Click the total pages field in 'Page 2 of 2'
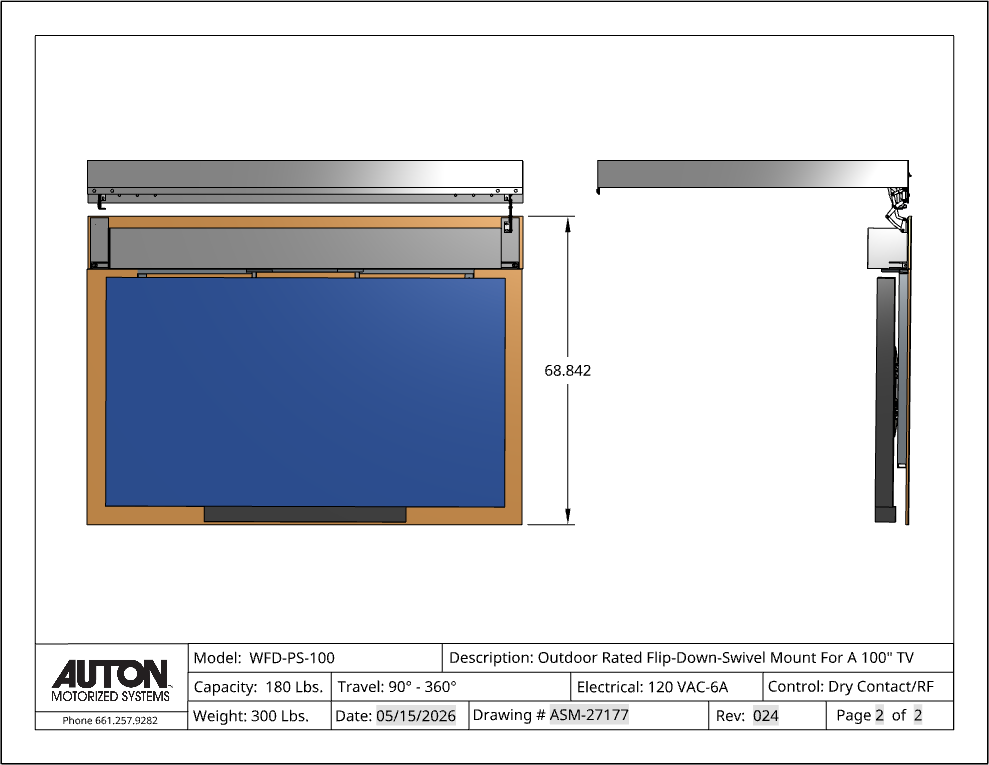Screen dimensions: 989x765 (x=918, y=715)
